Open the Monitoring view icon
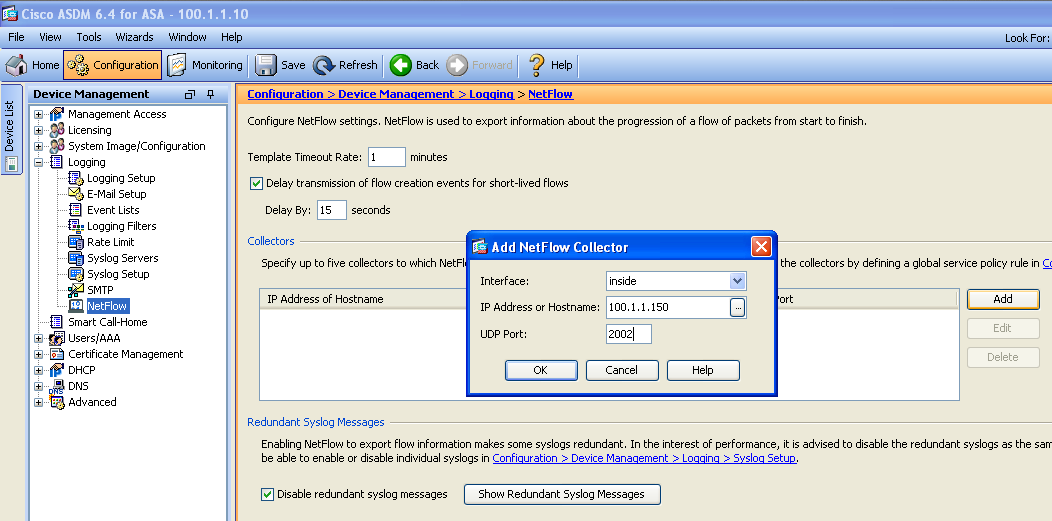Image resolution: width=1052 pixels, height=521 pixels. 177,65
